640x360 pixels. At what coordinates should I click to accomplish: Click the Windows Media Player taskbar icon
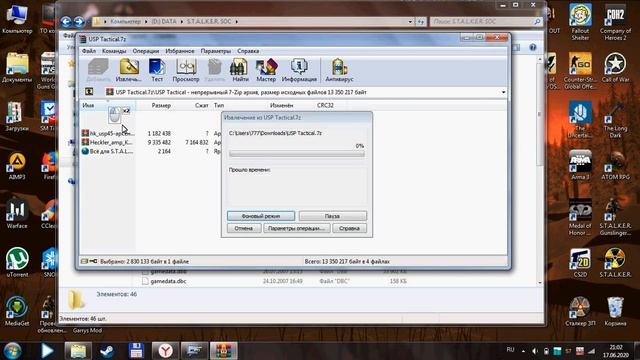47,351
